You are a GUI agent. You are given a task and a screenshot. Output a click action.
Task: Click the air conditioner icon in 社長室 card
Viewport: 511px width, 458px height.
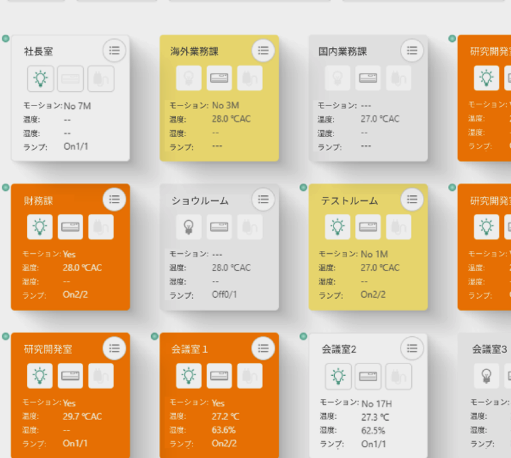70,79
